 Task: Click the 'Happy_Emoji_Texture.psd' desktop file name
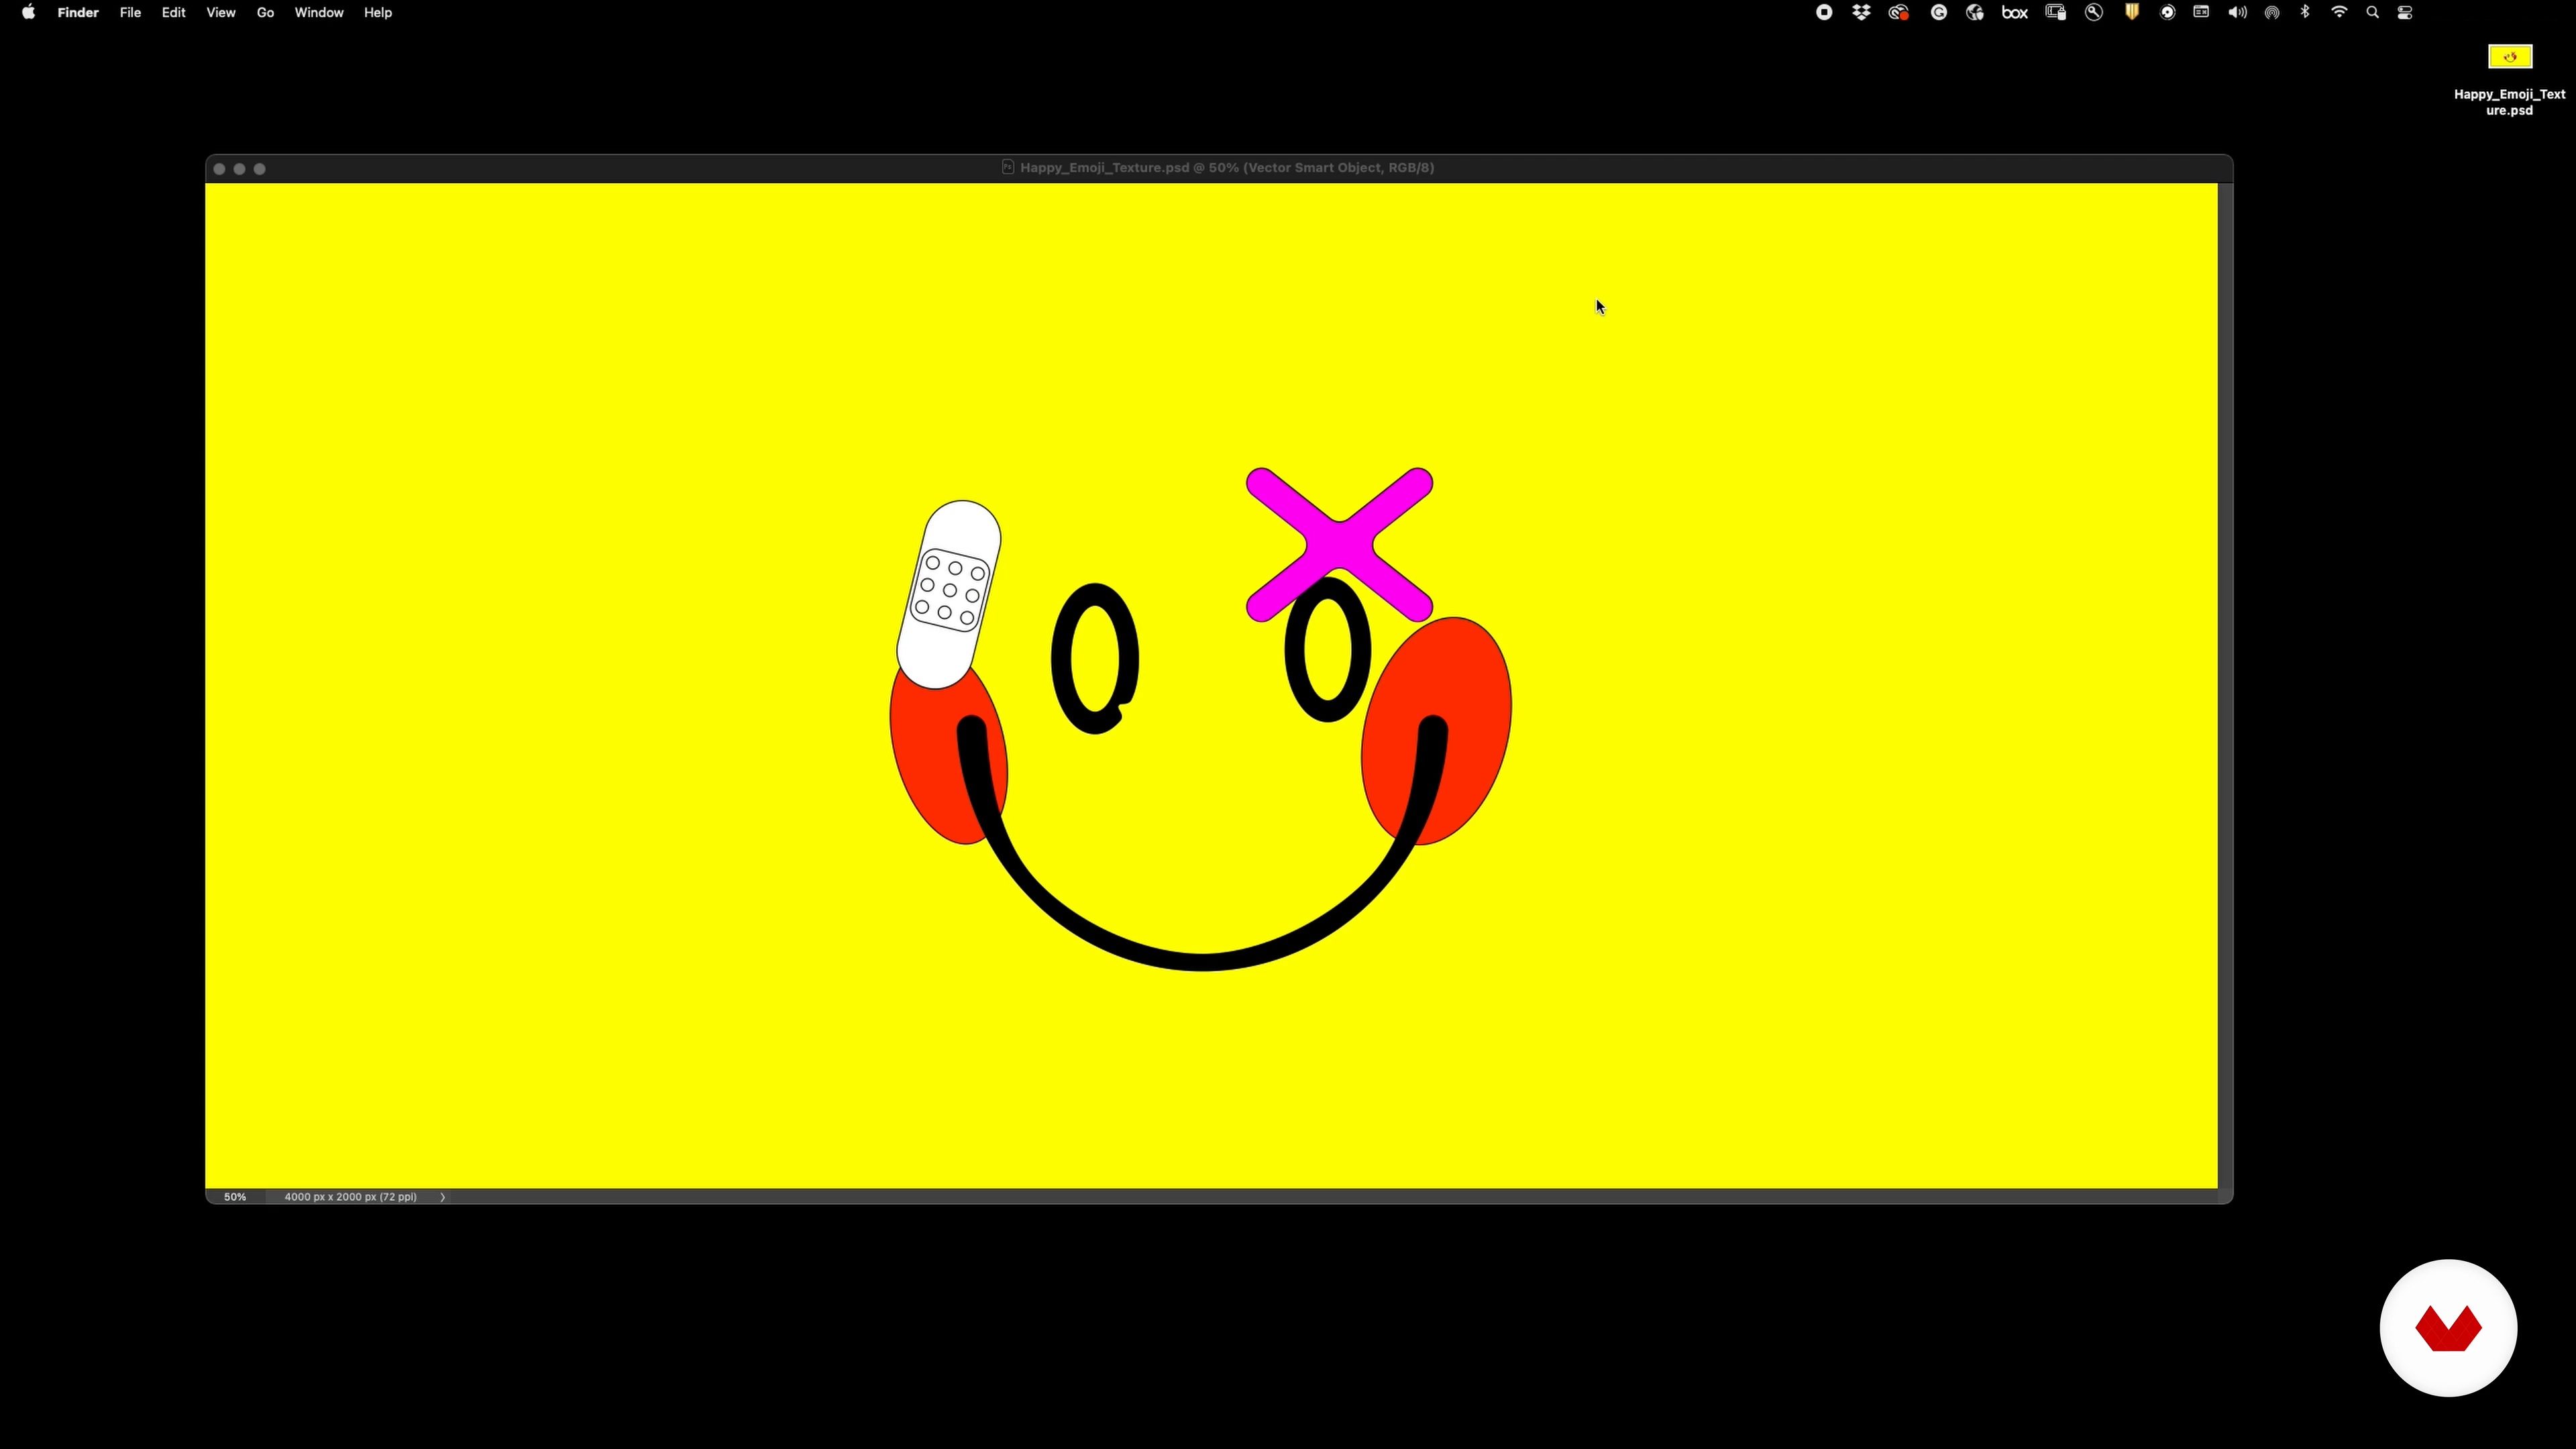[2510, 102]
